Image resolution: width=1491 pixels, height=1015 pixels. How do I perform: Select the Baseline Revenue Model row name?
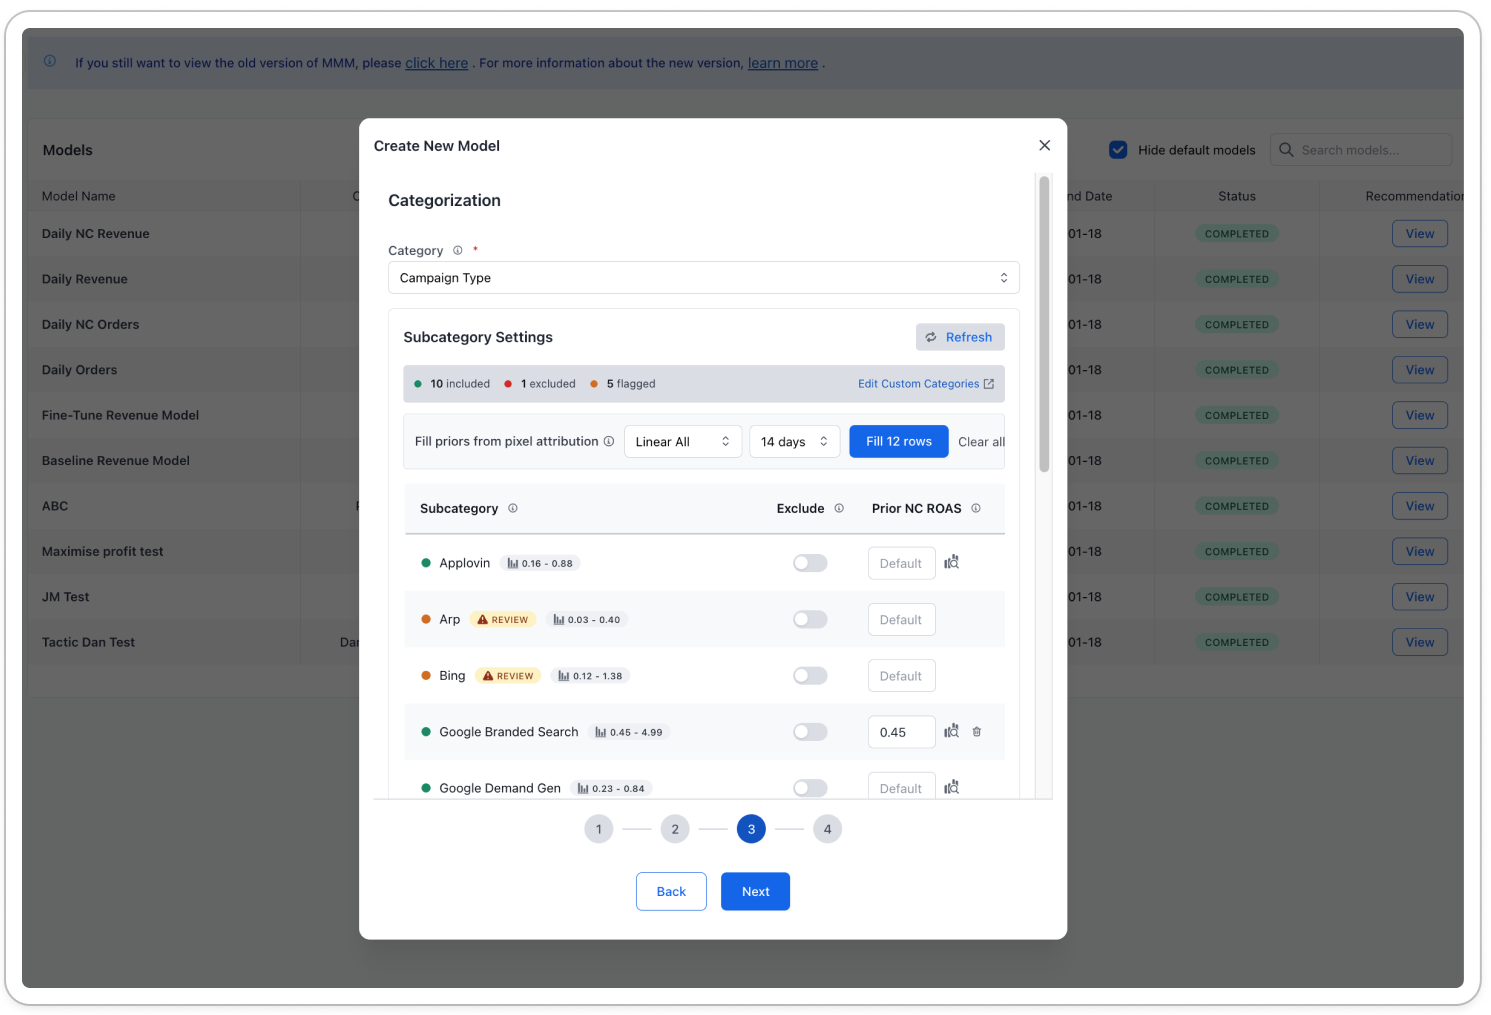click(x=116, y=461)
